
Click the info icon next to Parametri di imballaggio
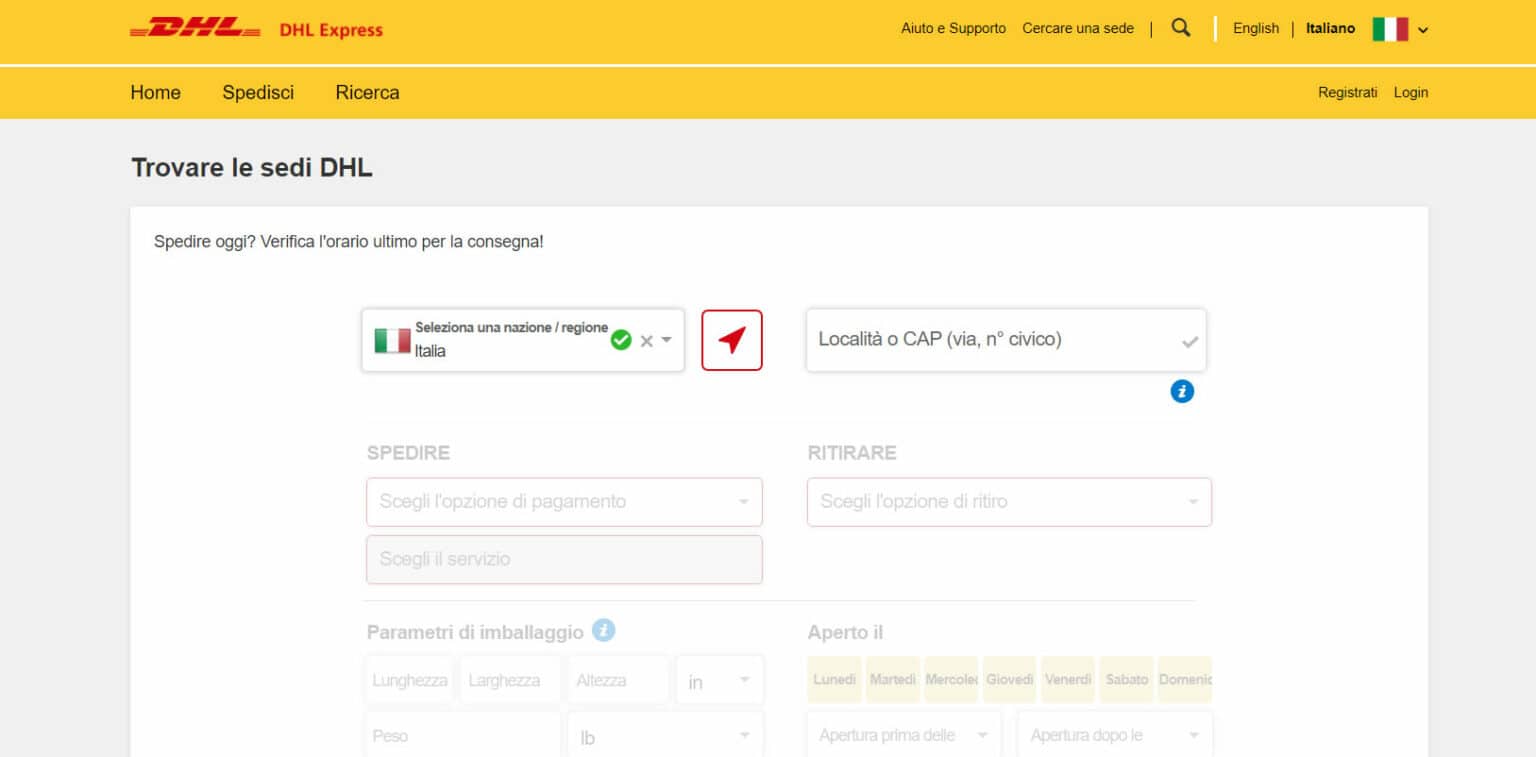coord(602,630)
